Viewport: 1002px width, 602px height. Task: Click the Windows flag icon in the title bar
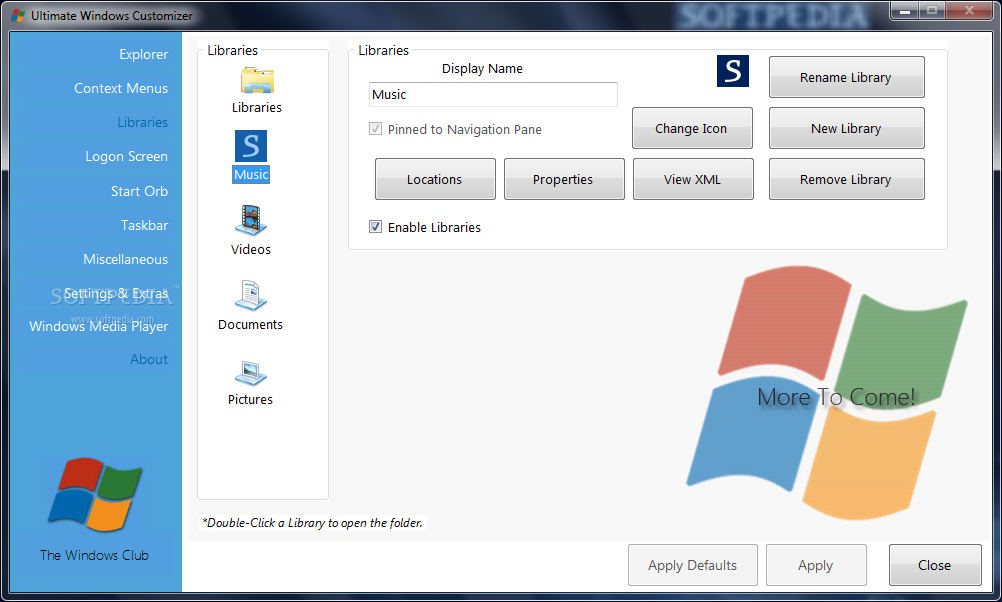point(18,15)
